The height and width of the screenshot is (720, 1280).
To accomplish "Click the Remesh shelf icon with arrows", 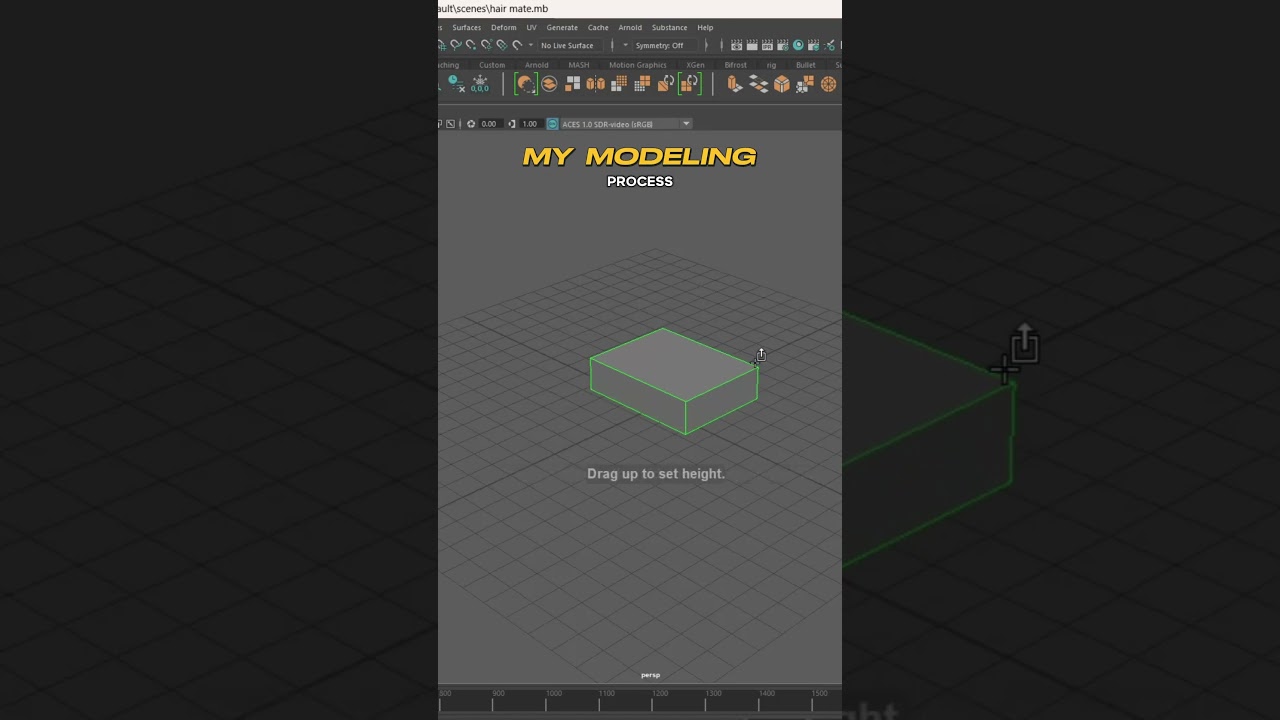I will [x=666, y=83].
